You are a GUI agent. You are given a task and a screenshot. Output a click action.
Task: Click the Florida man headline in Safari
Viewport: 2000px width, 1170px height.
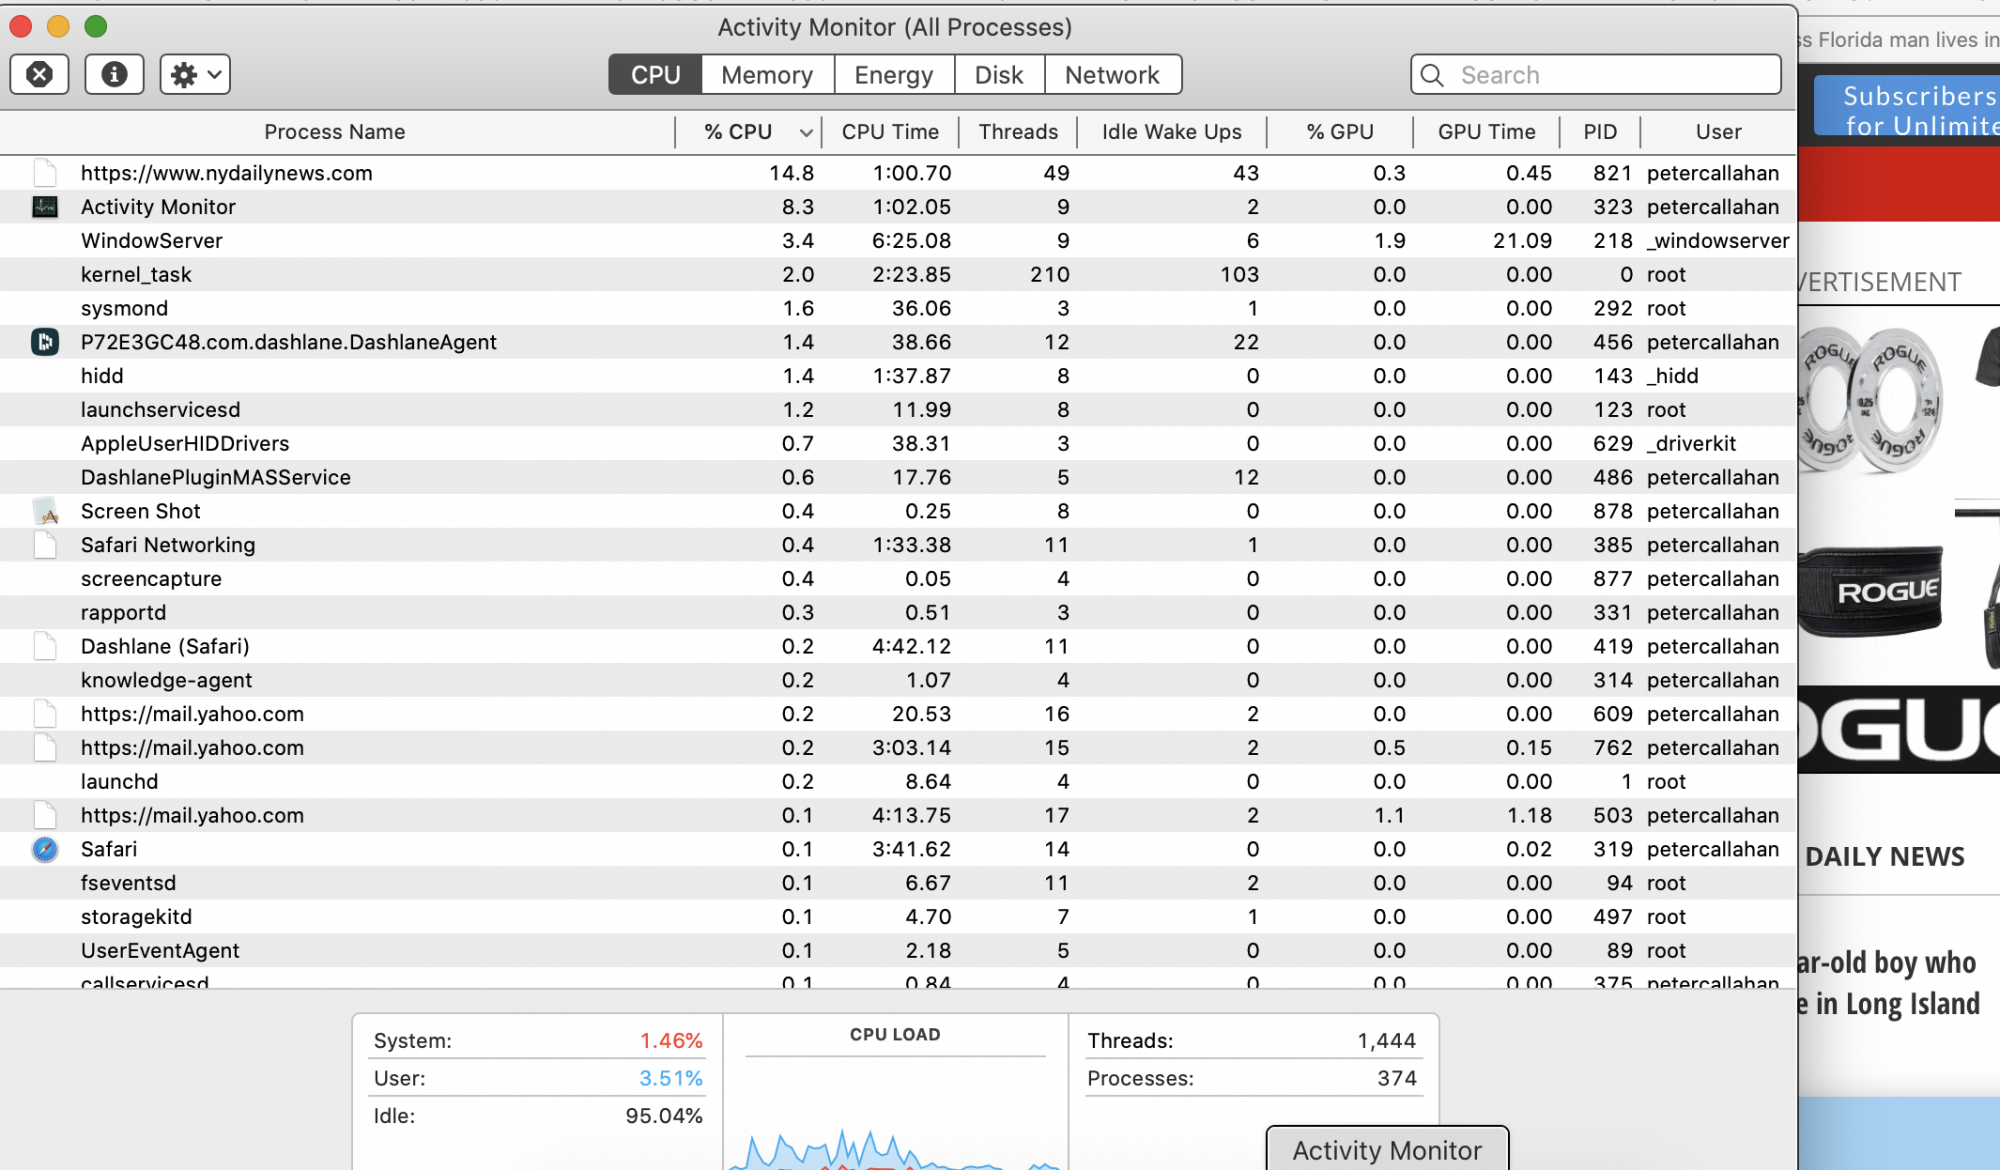coord(1899,40)
